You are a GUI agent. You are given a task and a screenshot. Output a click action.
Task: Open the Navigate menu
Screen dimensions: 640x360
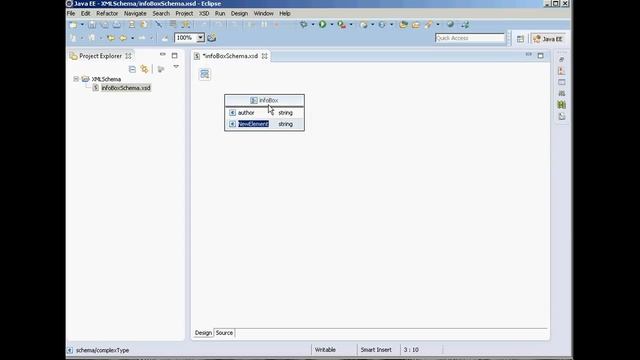135,13
